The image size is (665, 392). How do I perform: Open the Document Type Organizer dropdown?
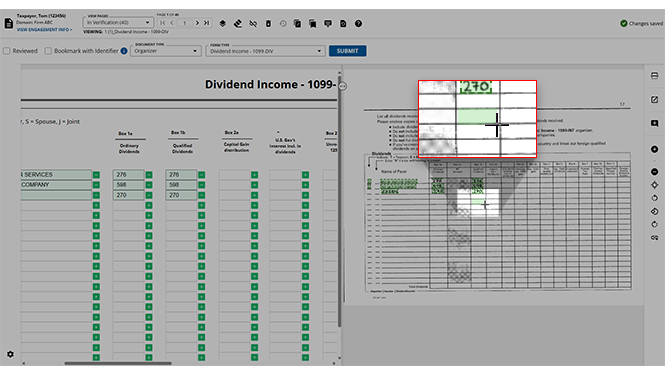[165, 51]
